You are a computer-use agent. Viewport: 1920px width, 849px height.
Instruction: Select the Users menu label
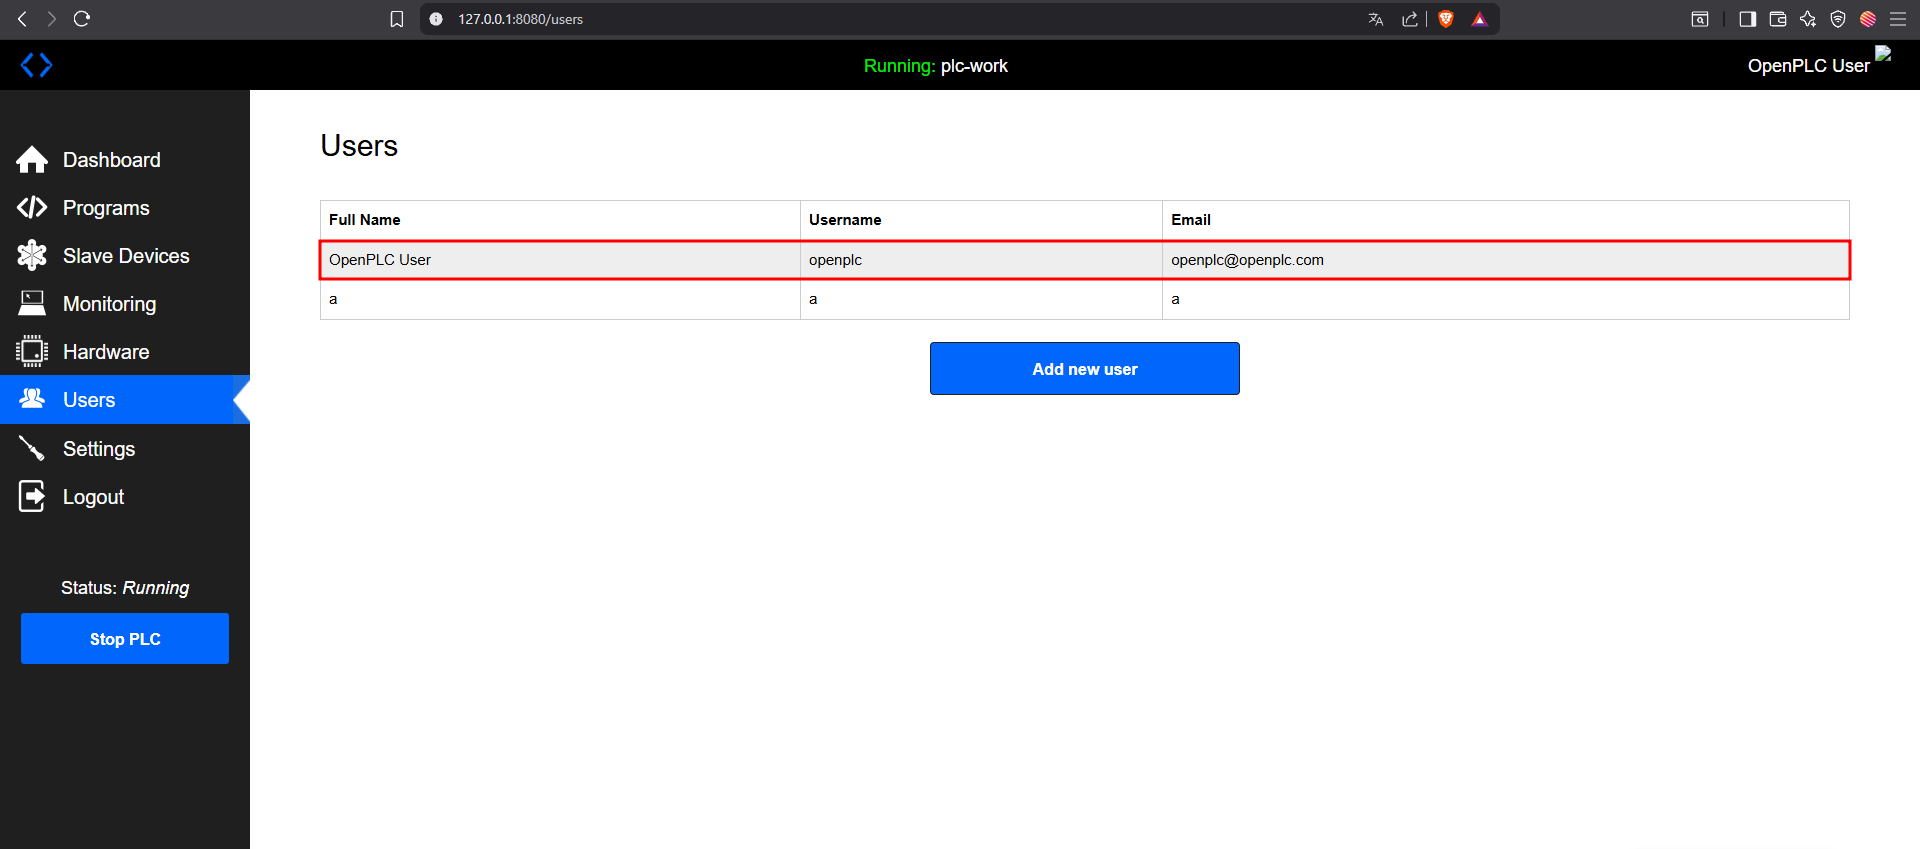[89, 400]
